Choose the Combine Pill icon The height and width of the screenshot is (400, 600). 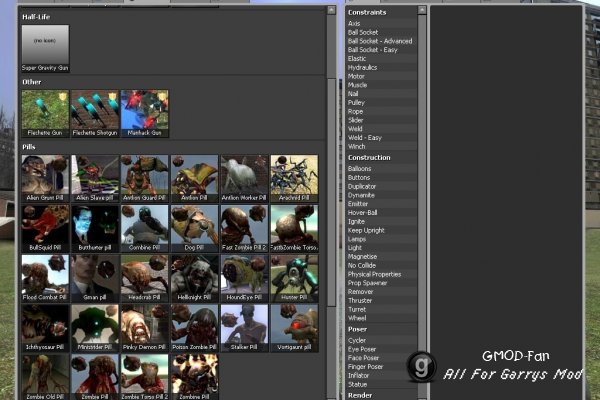tap(145, 229)
